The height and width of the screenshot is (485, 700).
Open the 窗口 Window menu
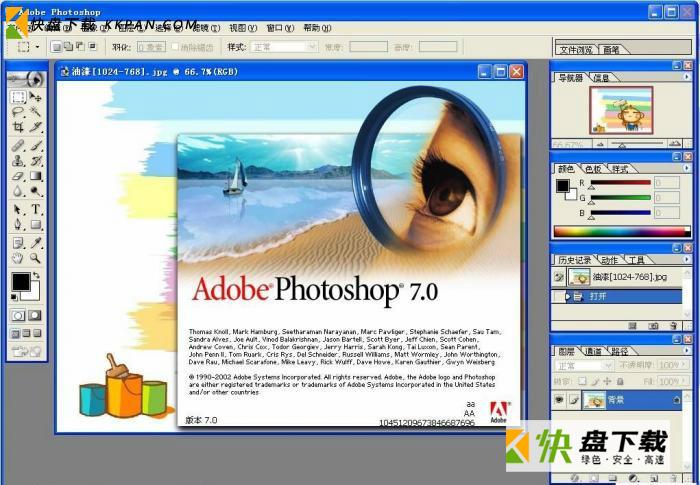click(x=280, y=28)
